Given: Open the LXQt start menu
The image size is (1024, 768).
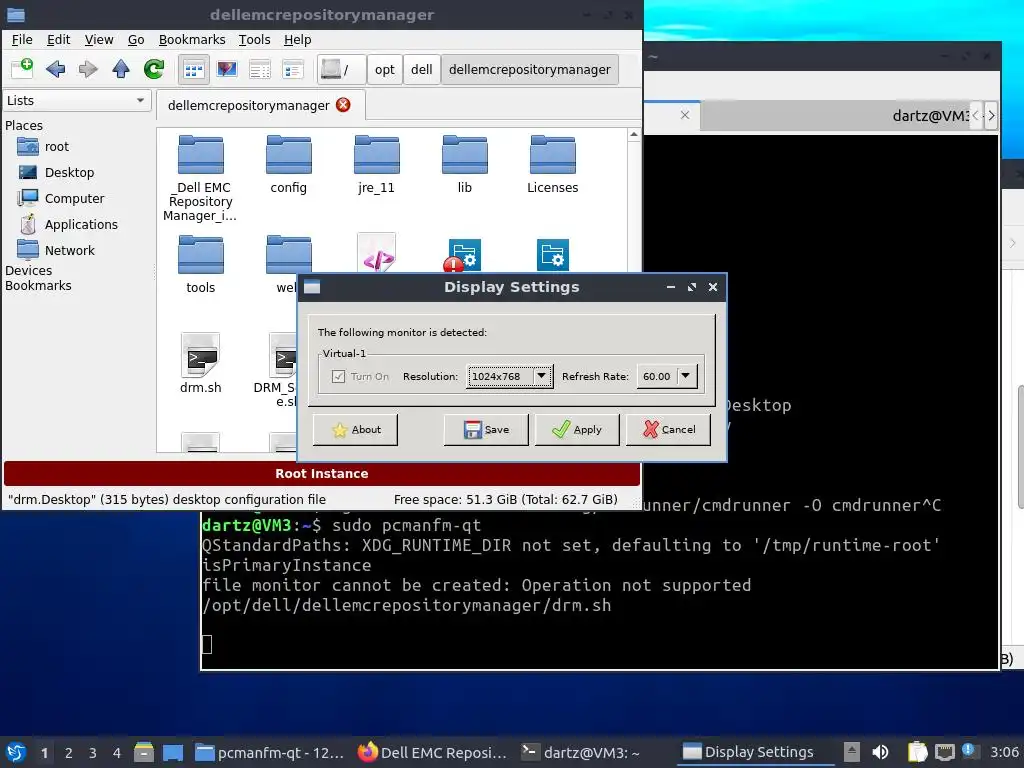Looking at the screenshot, I should tap(16, 752).
